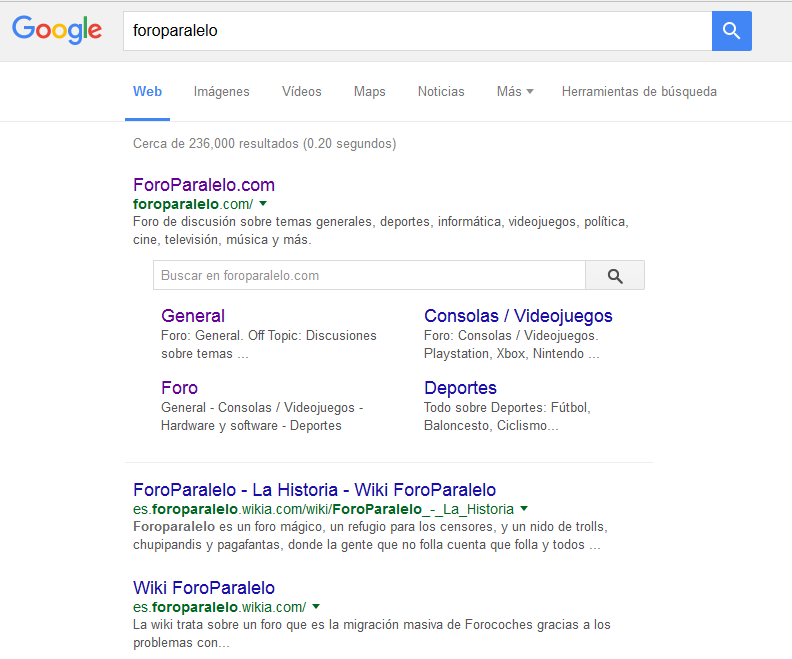
Task: Click the 'Foro de discusión sobre temas generales' snippet
Action: tap(381, 230)
